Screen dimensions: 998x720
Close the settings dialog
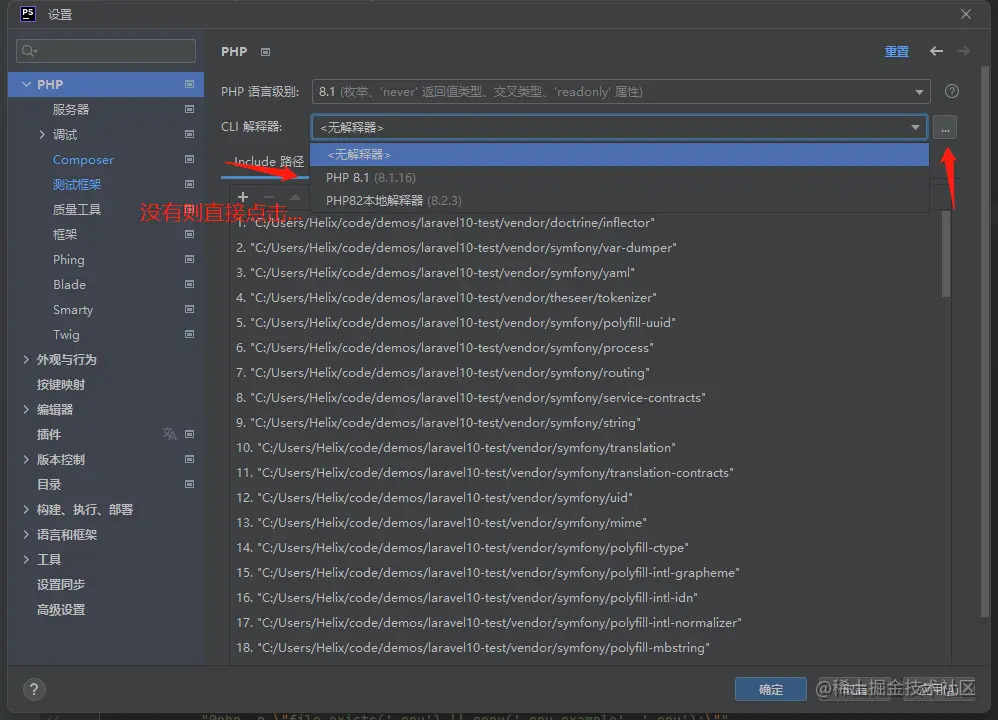[966, 14]
